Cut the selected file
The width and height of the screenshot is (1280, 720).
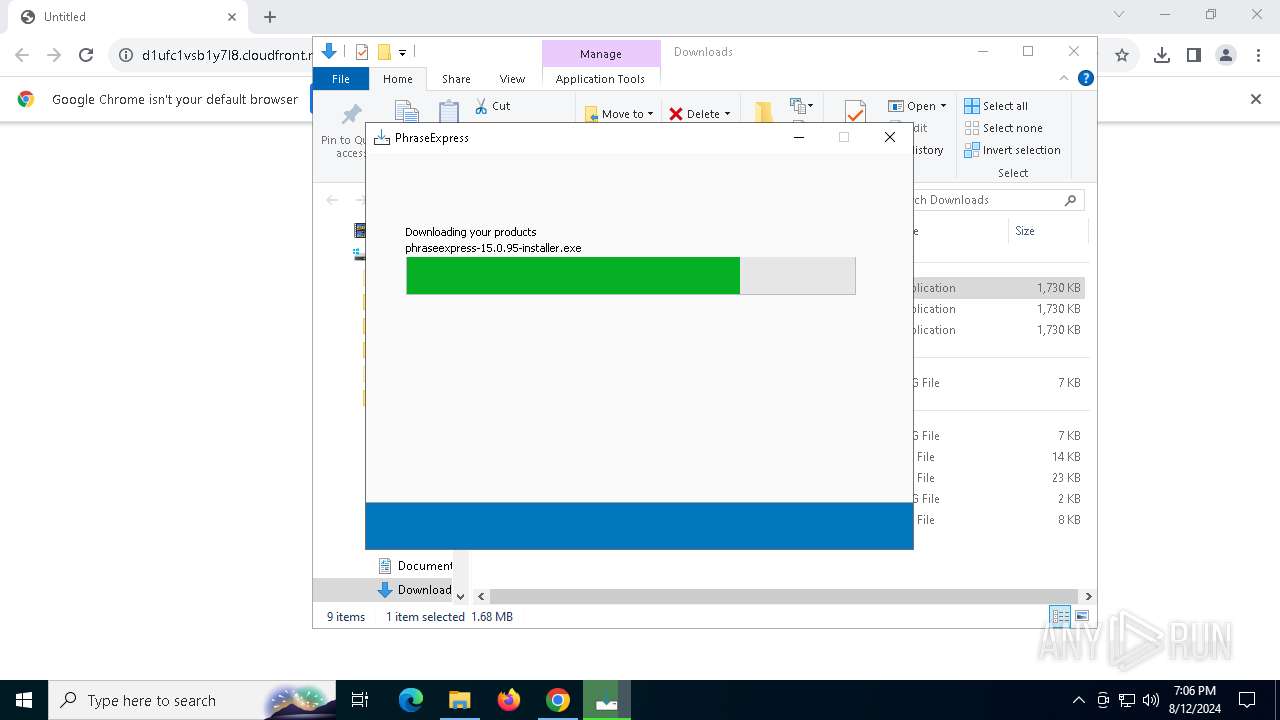click(492, 106)
